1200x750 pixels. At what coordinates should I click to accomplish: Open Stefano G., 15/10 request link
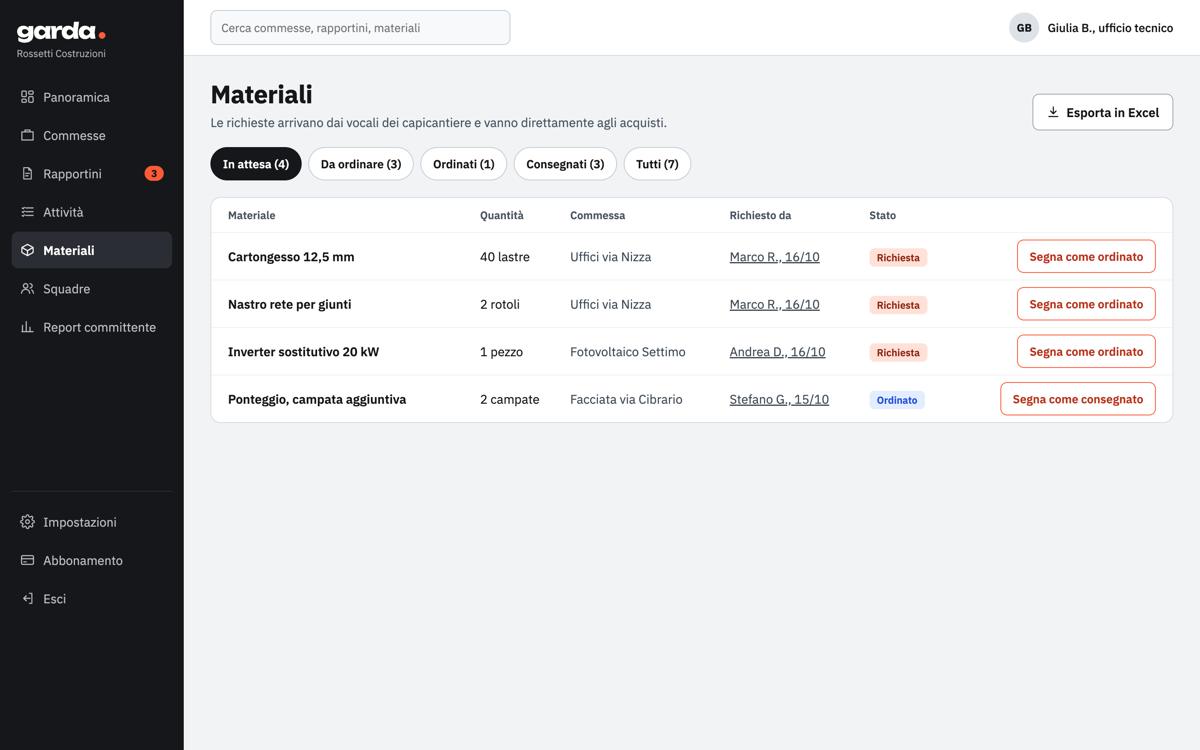[x=779, y=399]
